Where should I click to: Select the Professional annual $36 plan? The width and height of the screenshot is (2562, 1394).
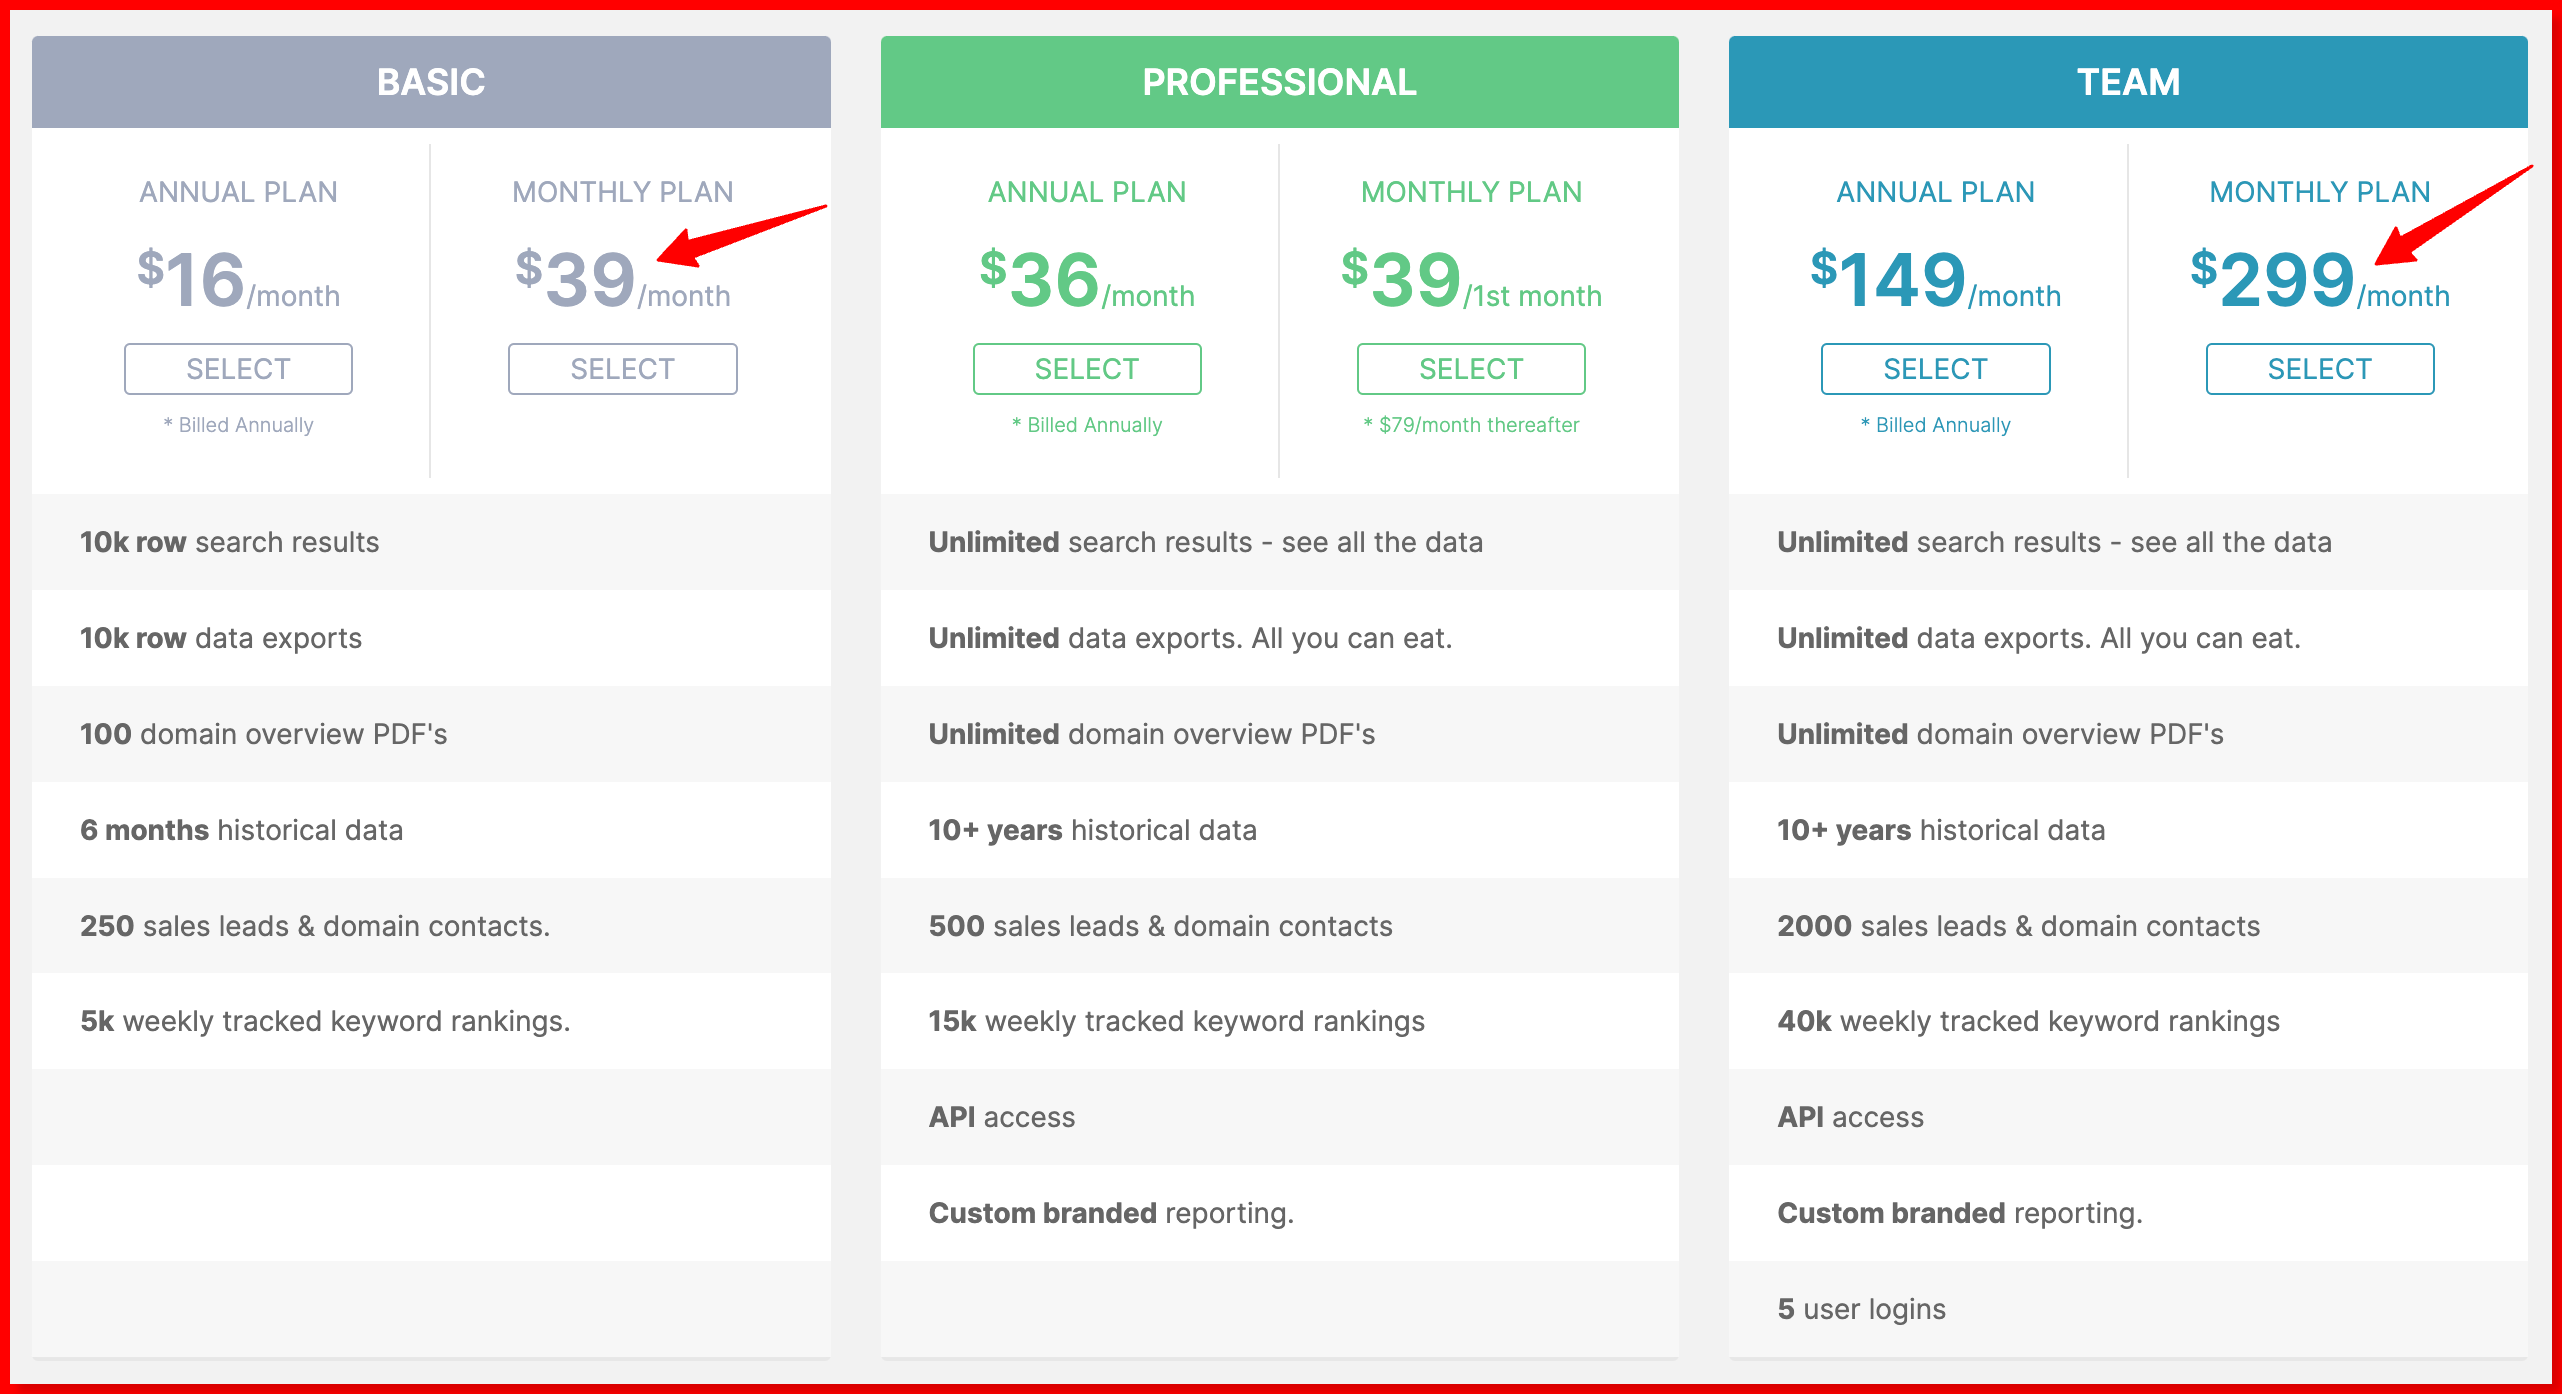(x=1087, y=369)
